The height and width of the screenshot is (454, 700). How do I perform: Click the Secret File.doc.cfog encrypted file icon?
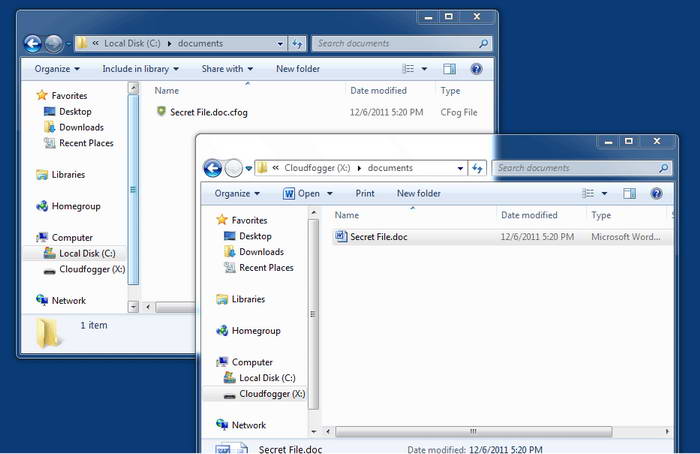[161, 112]
